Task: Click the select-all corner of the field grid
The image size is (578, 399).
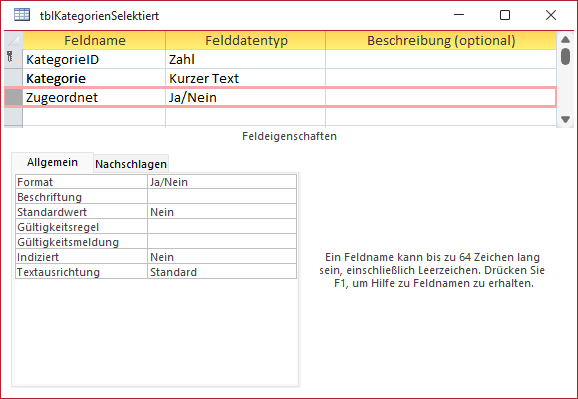Action: tap(14, 41)
